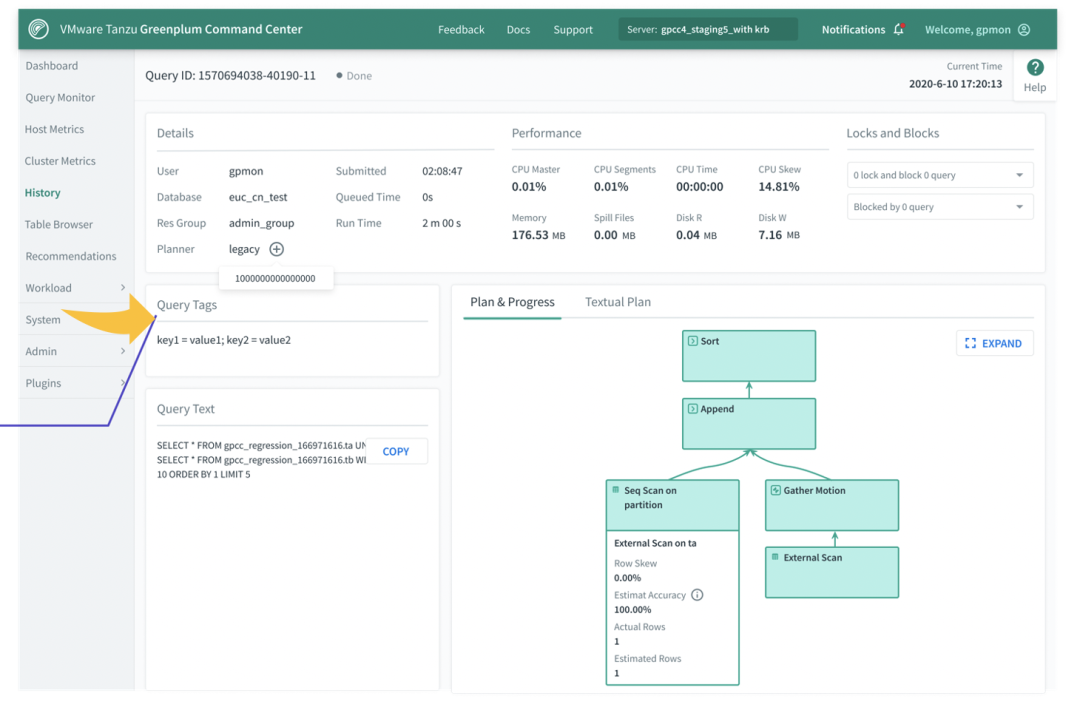
Task: Click the key1 = value1; key2 = value2 tags
Action: point(224,340)
